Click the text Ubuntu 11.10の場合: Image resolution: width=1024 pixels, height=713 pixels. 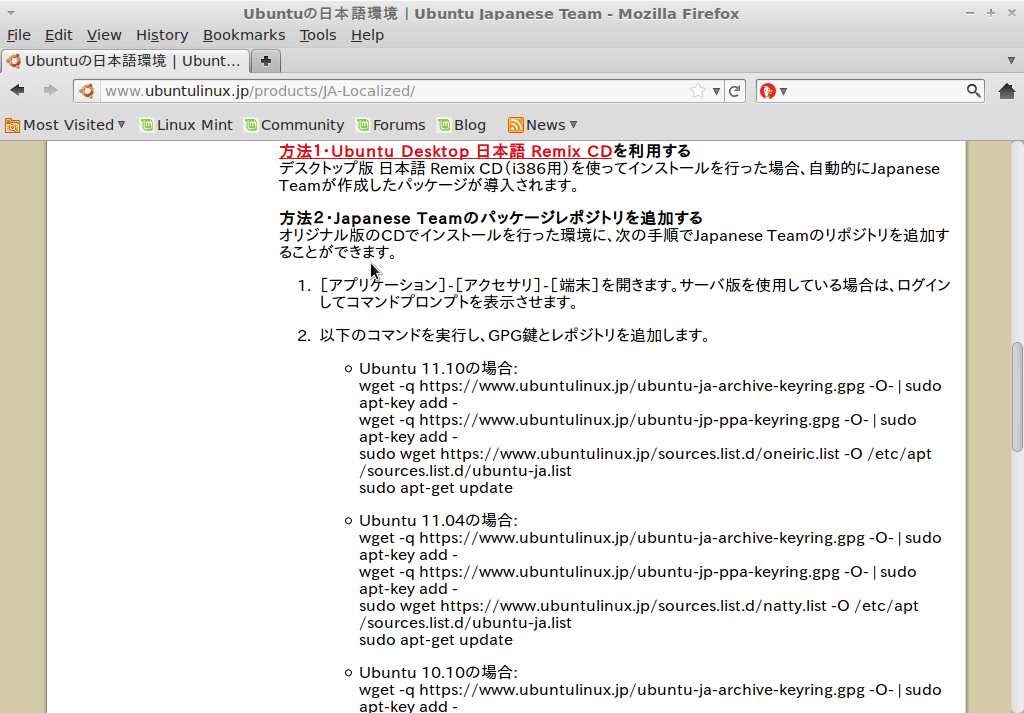pos(438,368)
